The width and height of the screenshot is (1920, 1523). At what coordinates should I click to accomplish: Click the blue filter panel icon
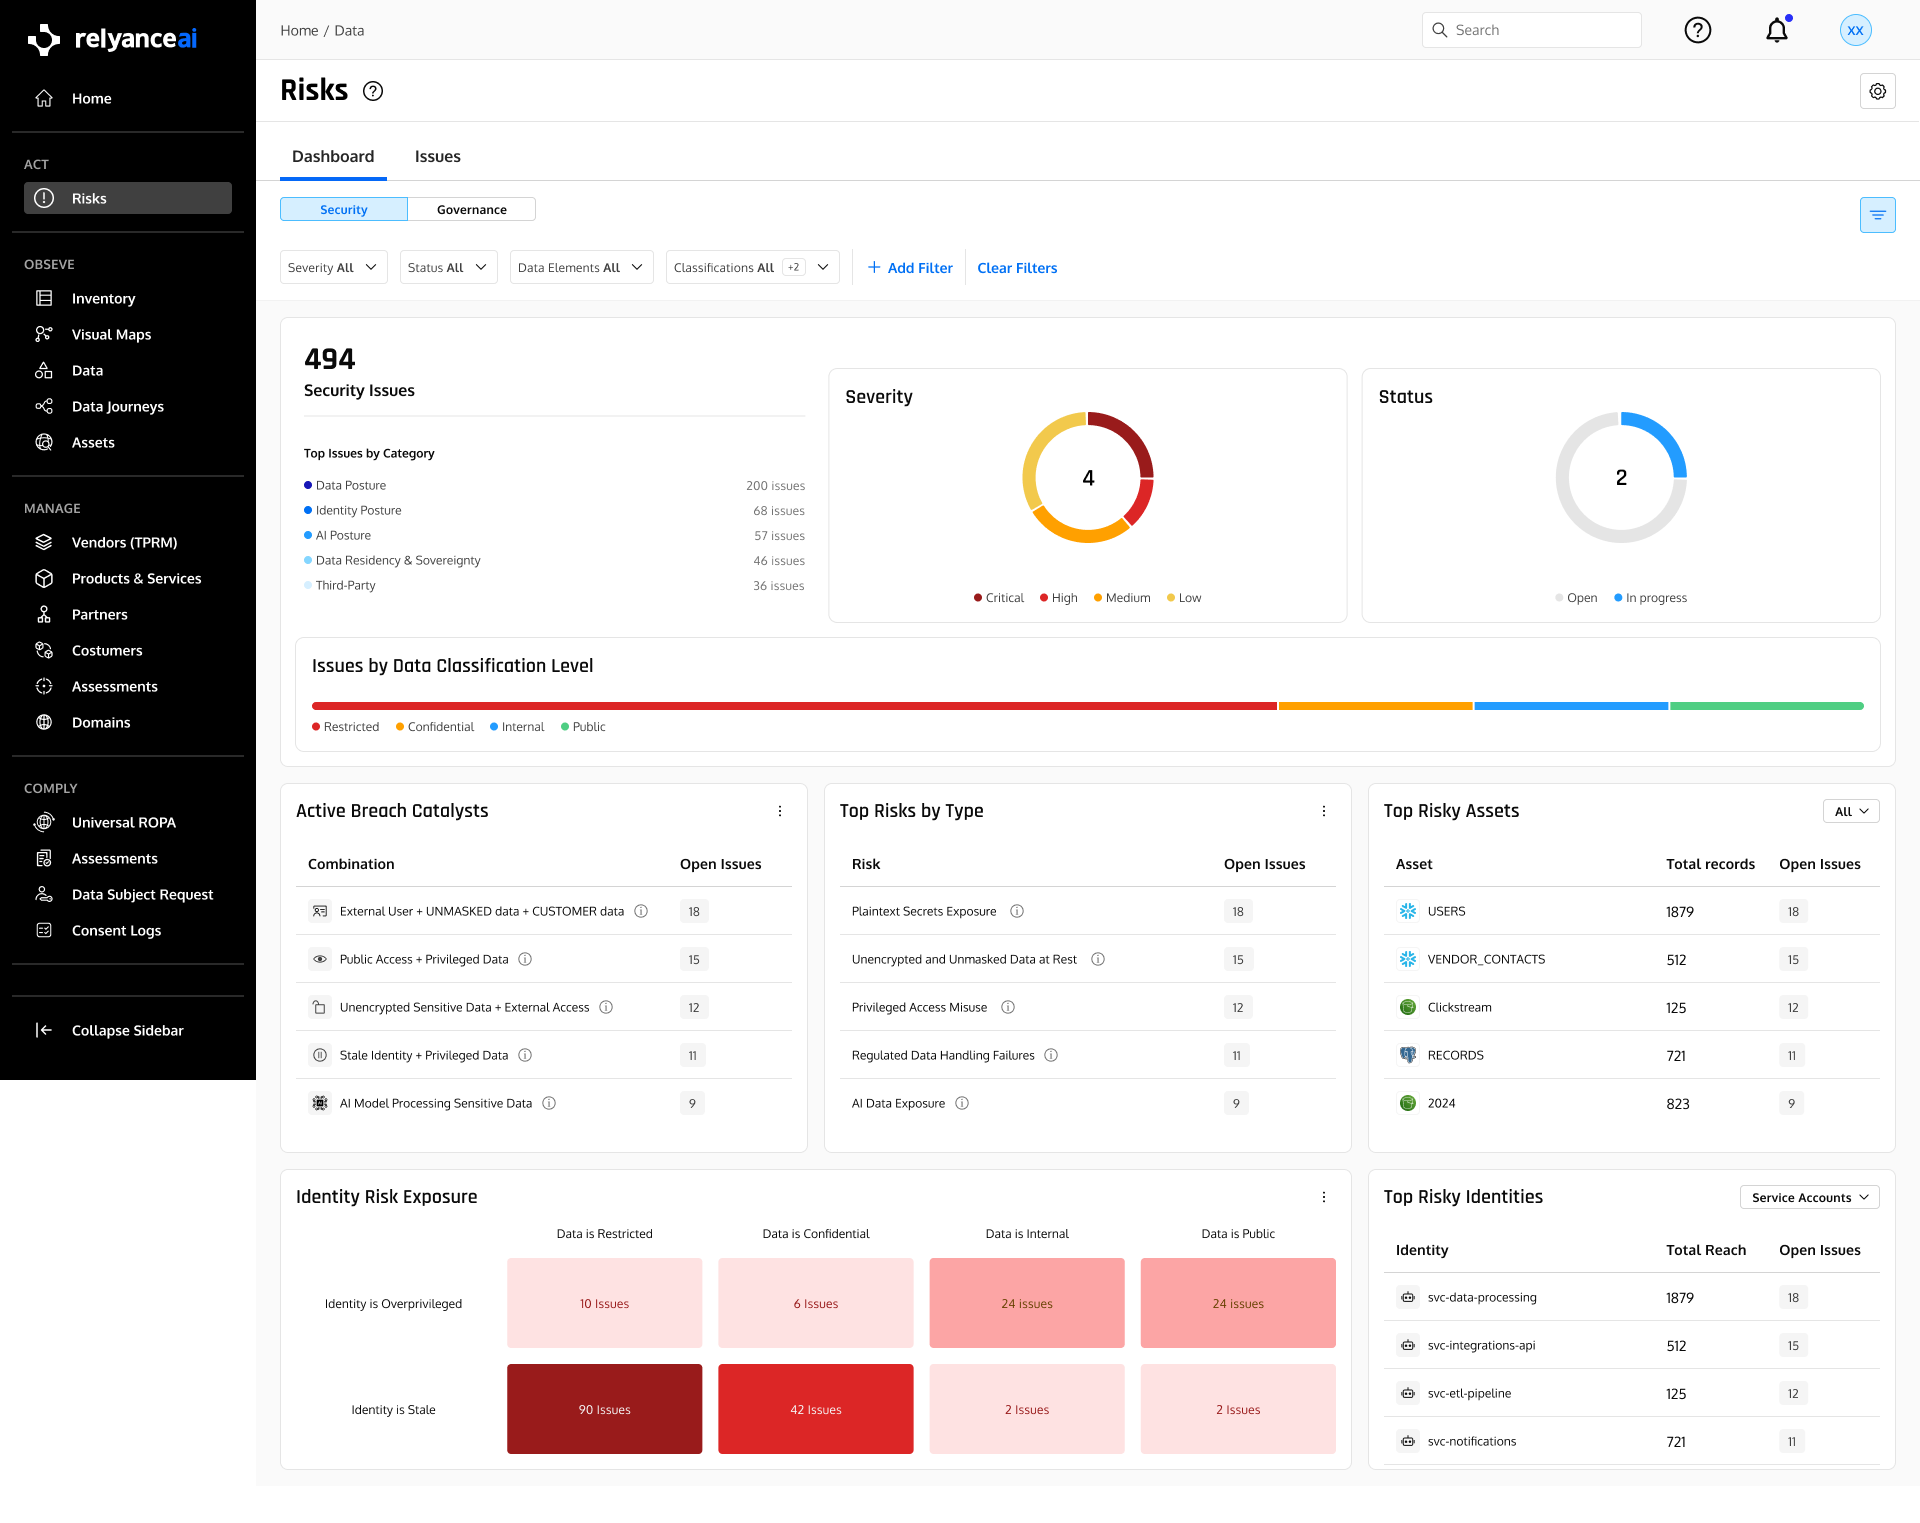tap(1877, 215)
